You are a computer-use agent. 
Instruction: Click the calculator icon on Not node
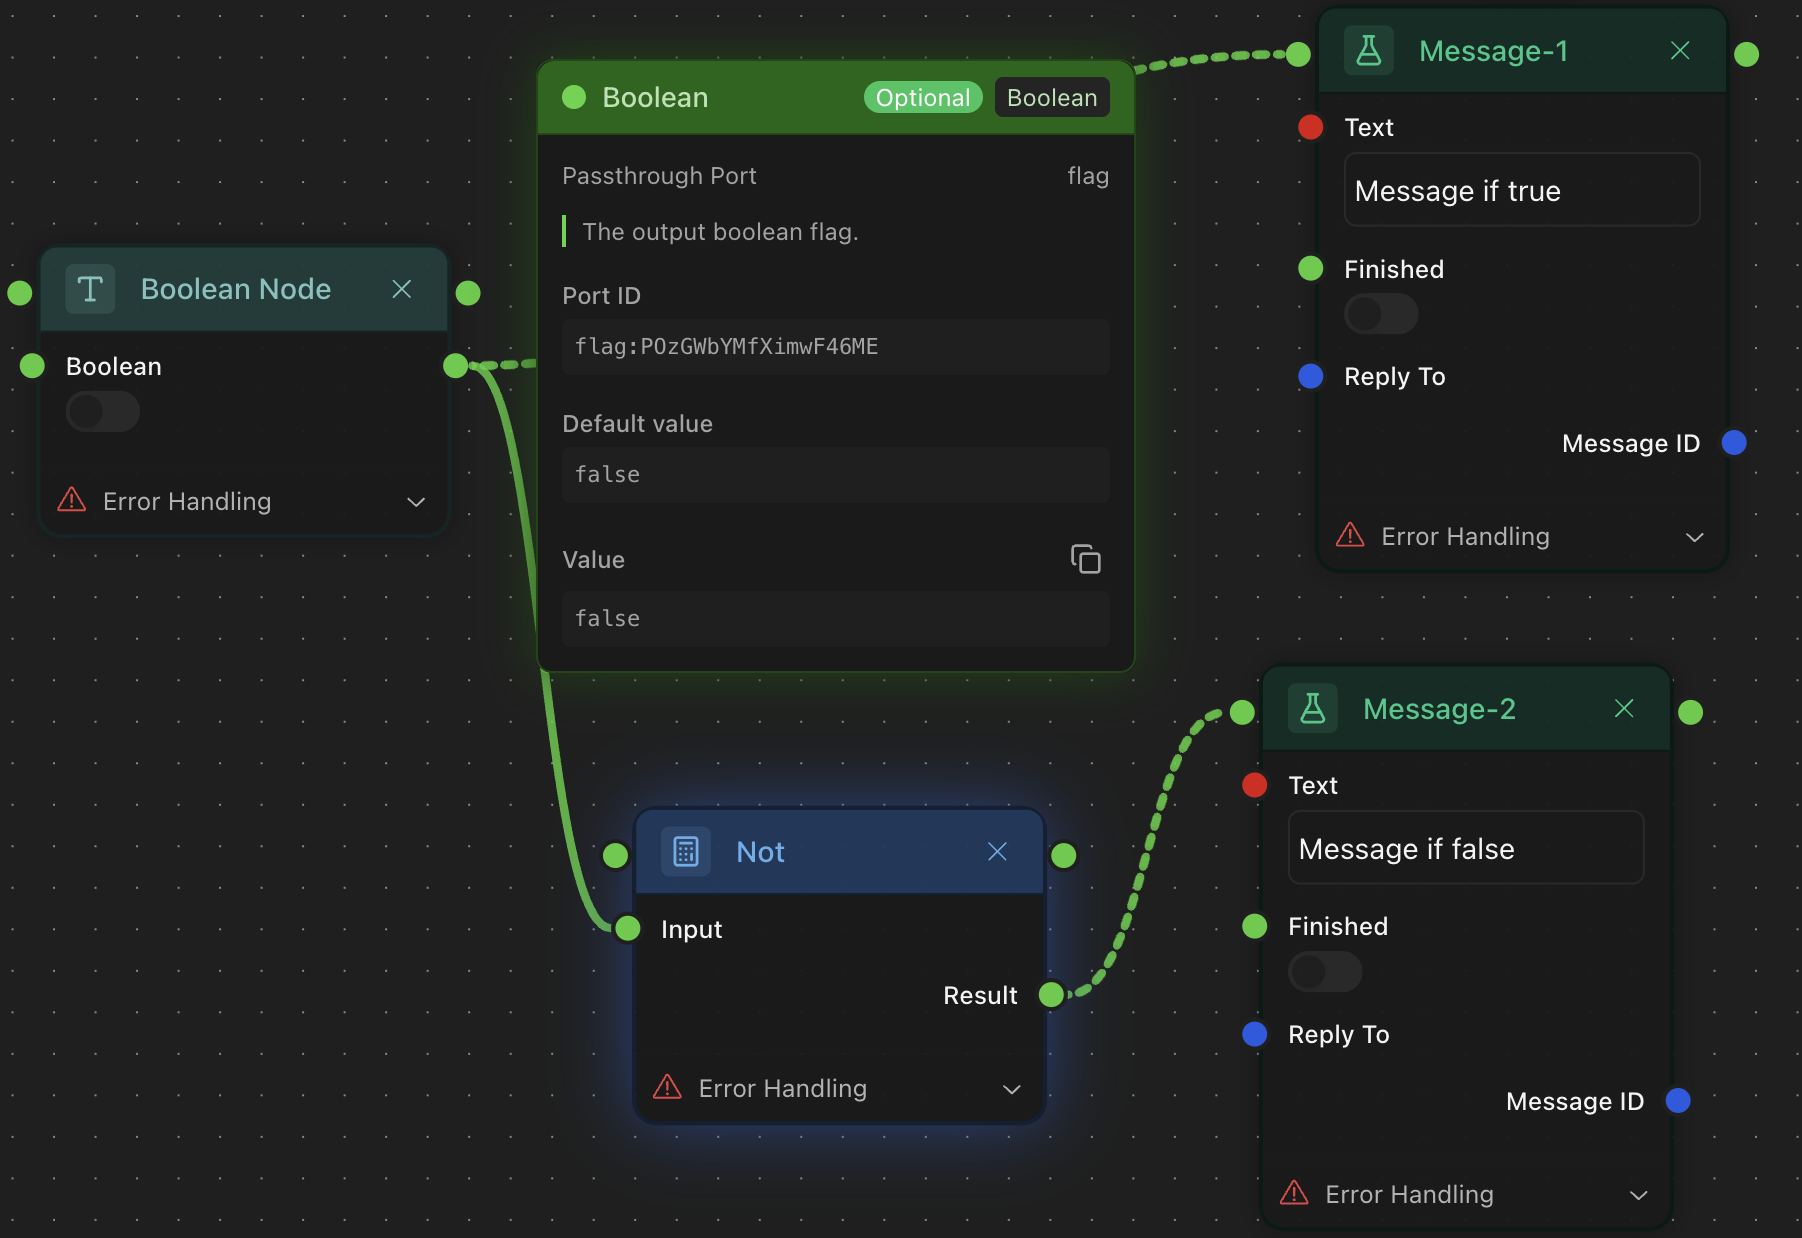[686, 852]
